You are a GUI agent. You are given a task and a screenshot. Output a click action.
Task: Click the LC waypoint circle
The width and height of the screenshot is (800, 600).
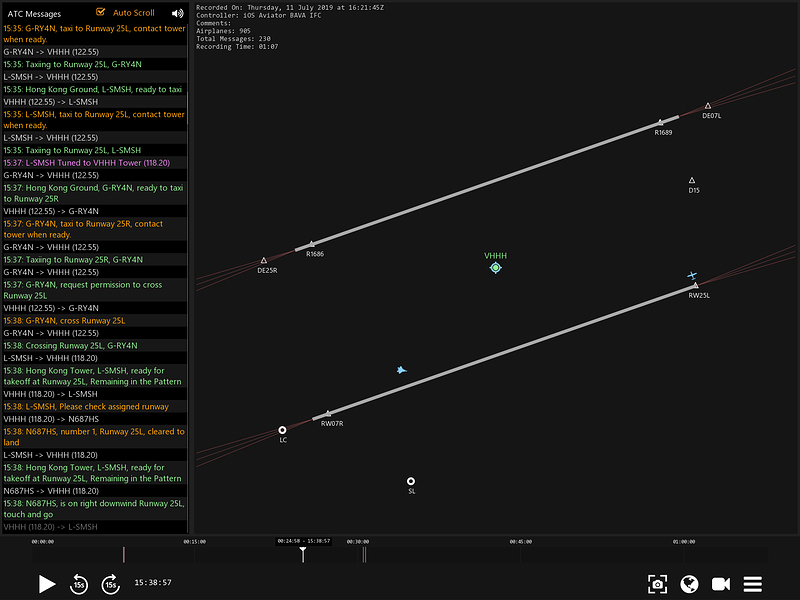click(282, 430)
